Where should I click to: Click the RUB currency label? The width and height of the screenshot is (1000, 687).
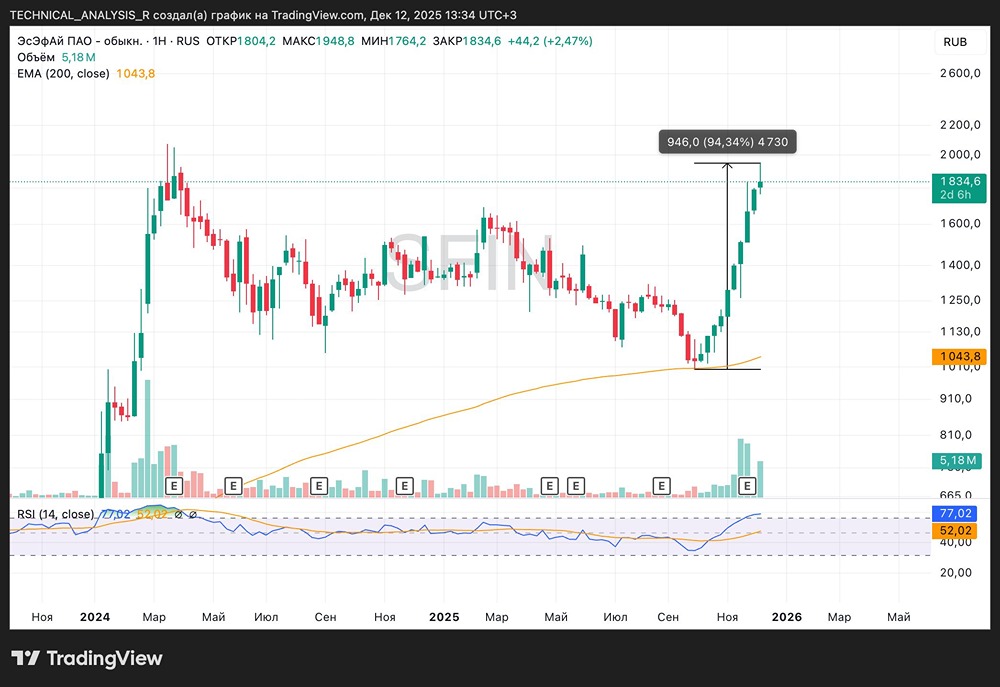[955, 42]
